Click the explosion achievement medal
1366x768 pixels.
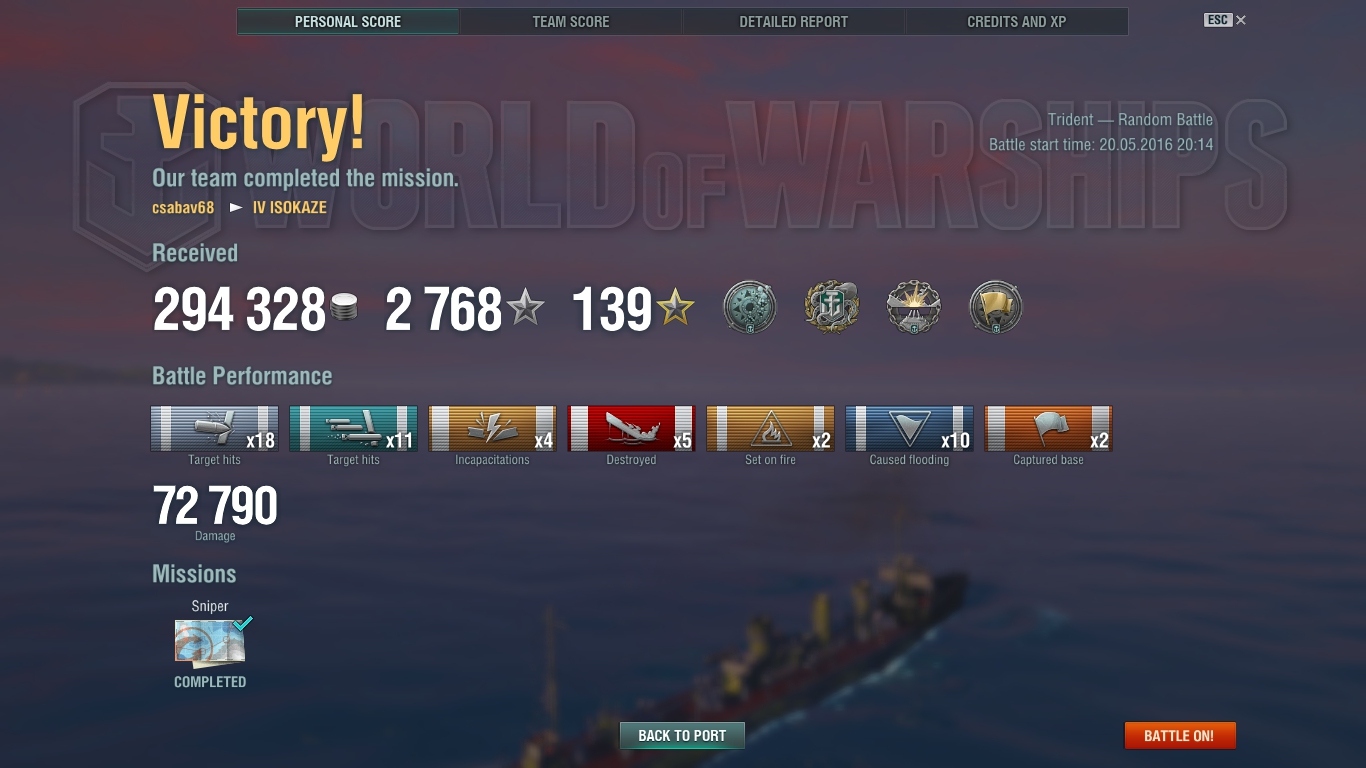(914, 307)
